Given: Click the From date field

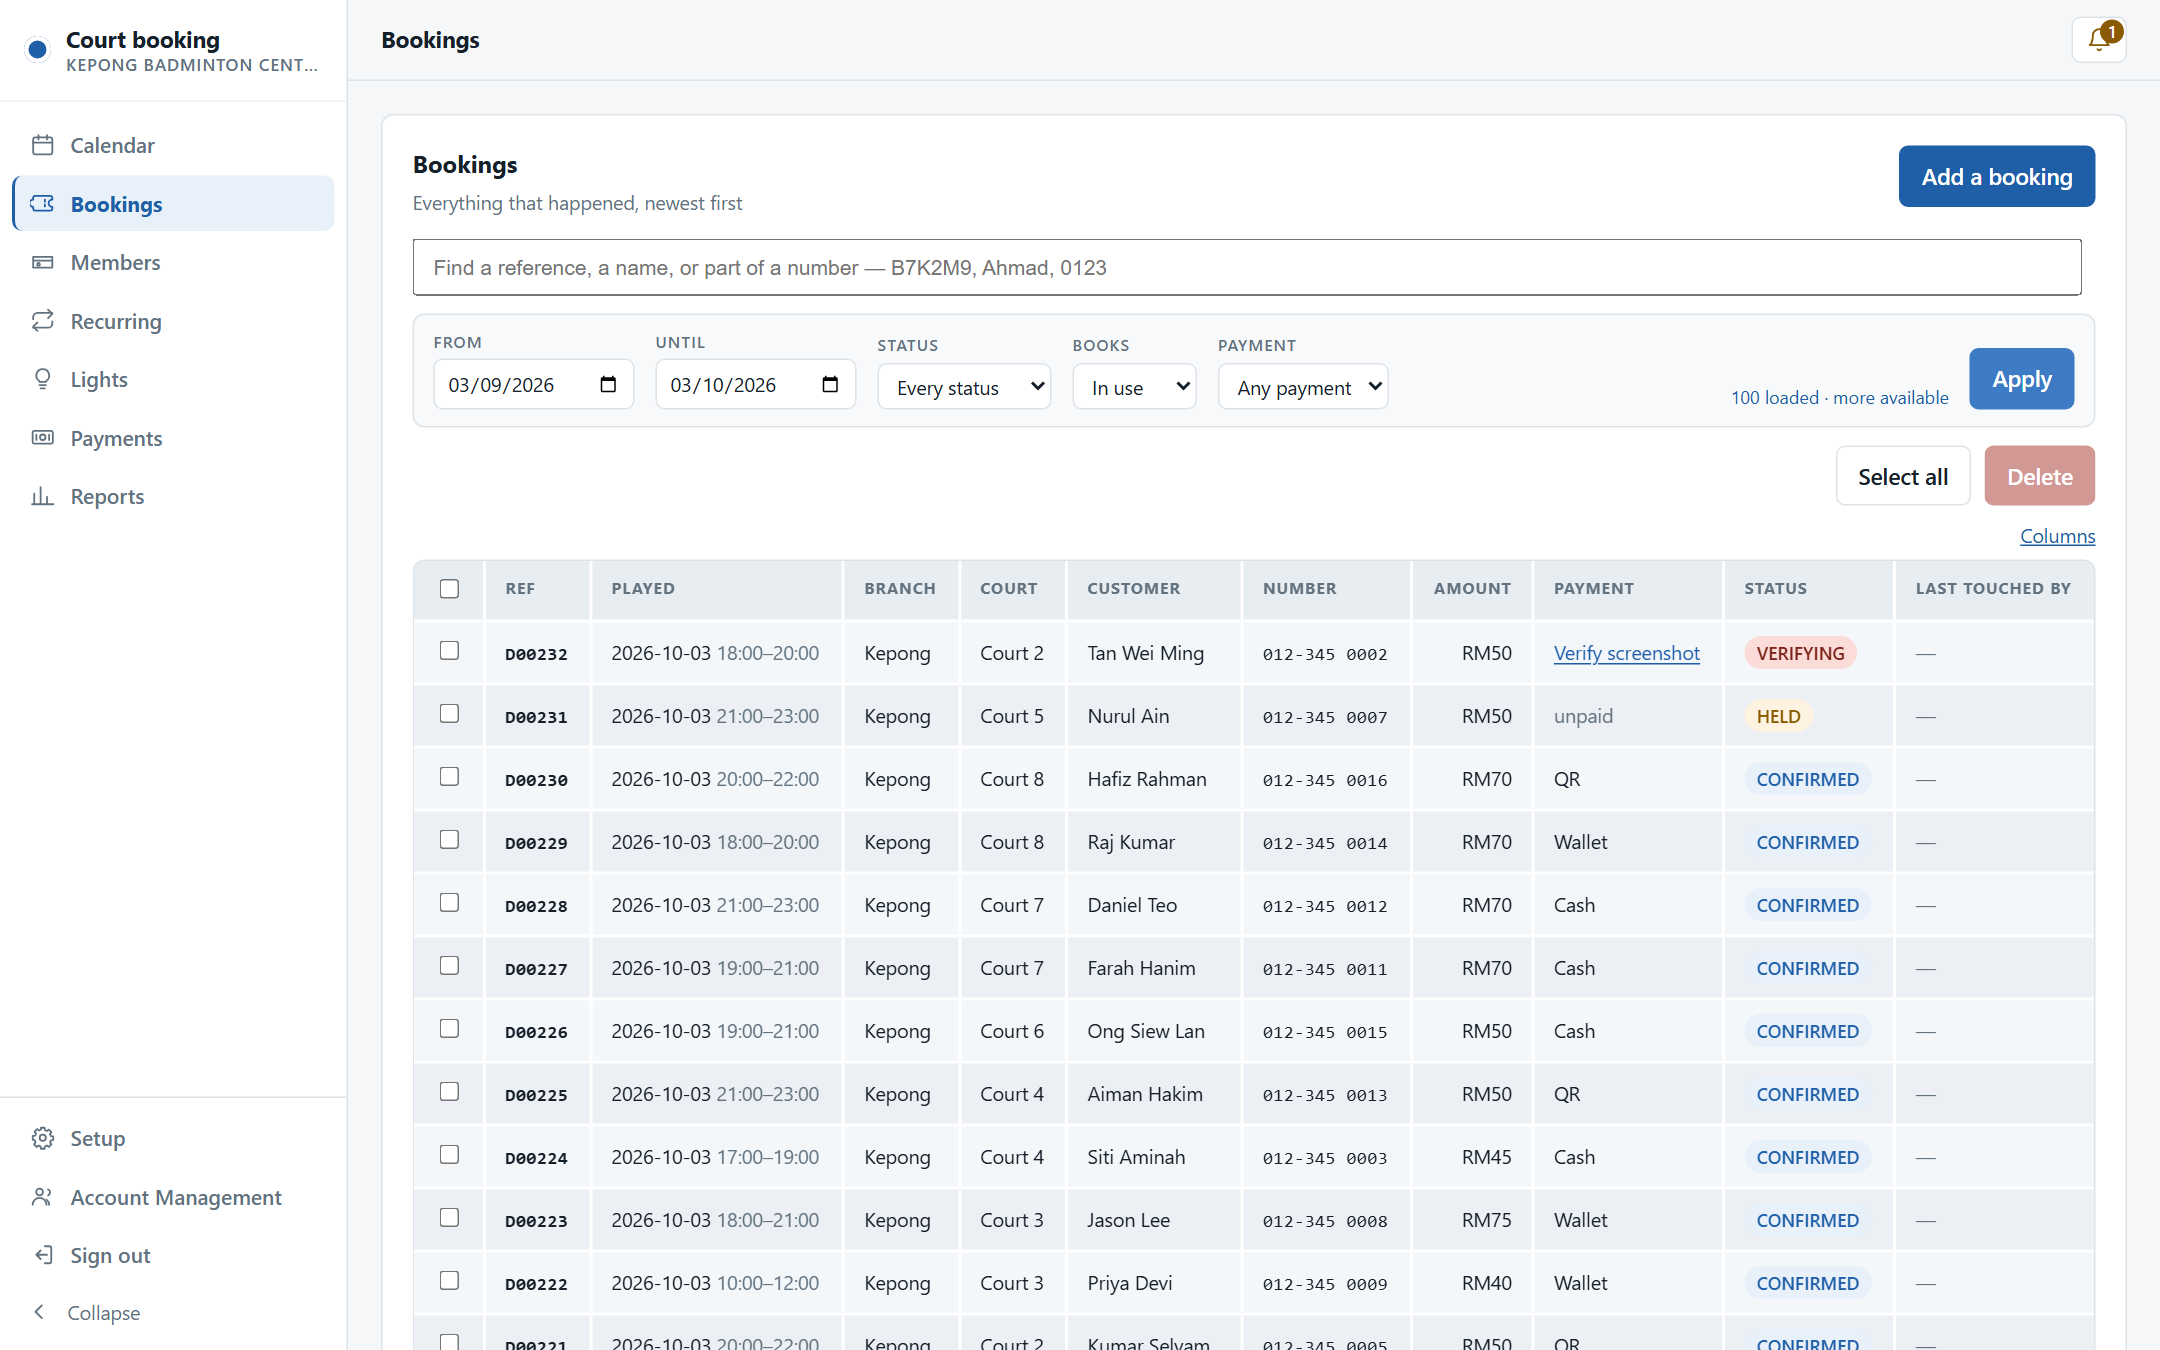Looking at the screenshot, I should coord(533,385).
